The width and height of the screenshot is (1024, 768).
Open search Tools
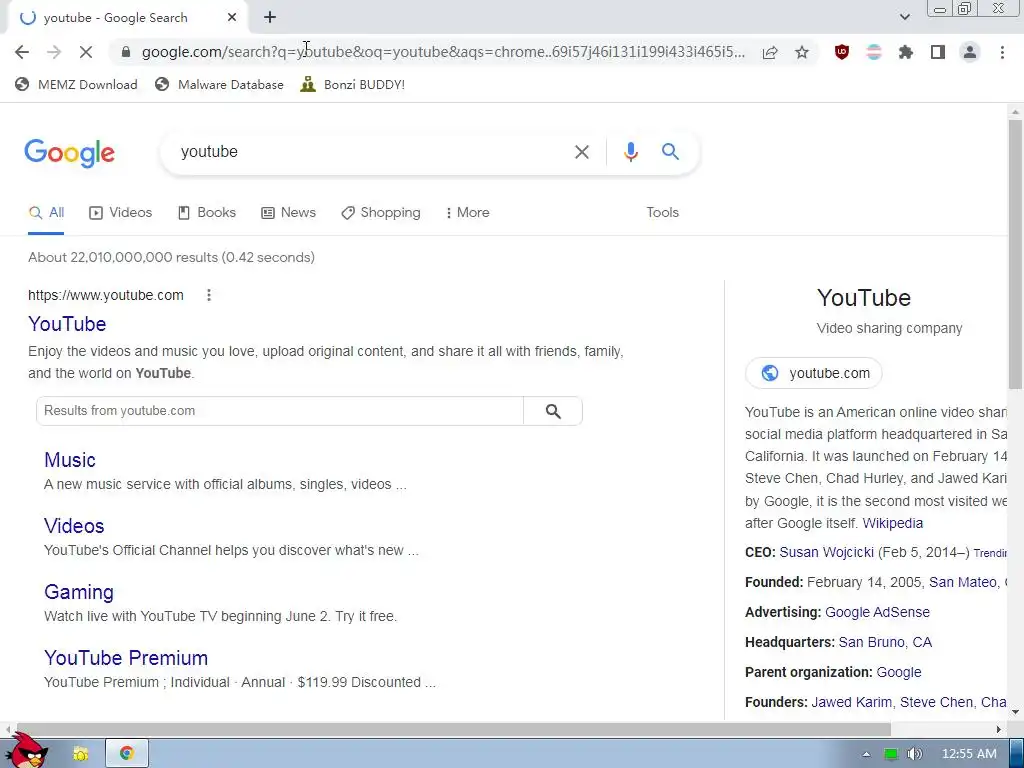[662, 213]
